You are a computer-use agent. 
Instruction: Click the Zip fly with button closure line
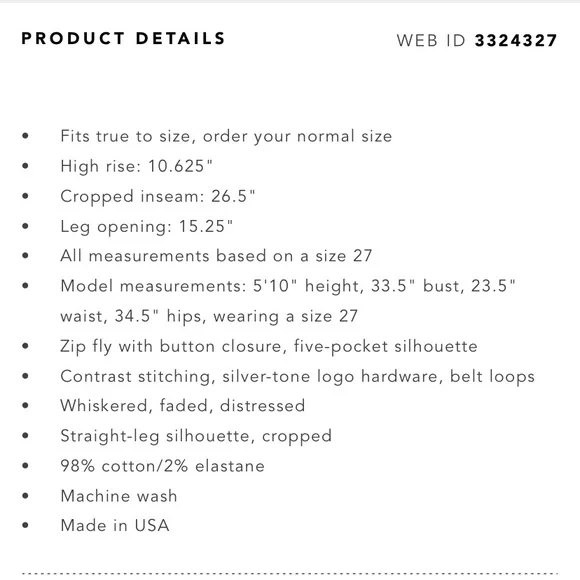pyautogui.click(x=269, y=347)
